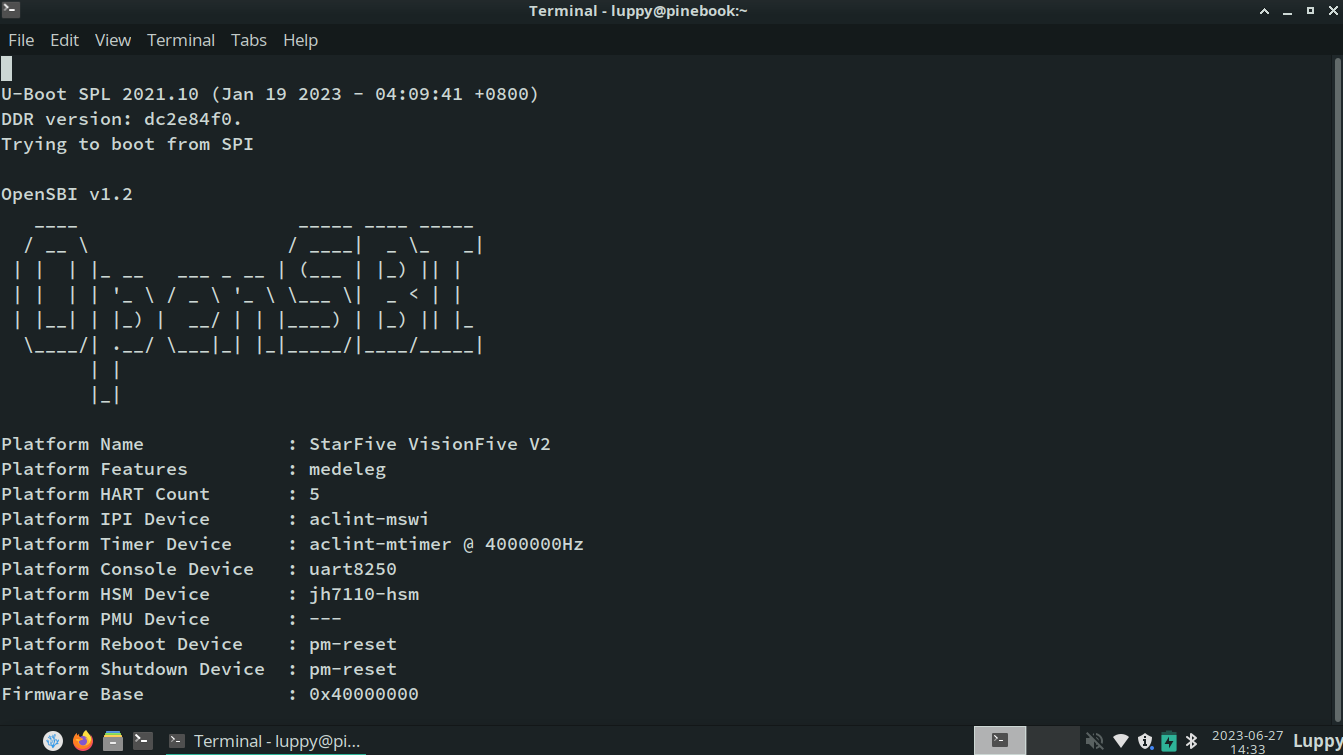The width and height of the screenshot is (1343, 755).
Task: Click the Firmware Base label
Action: pyautogui.click(x=72, y=694)
